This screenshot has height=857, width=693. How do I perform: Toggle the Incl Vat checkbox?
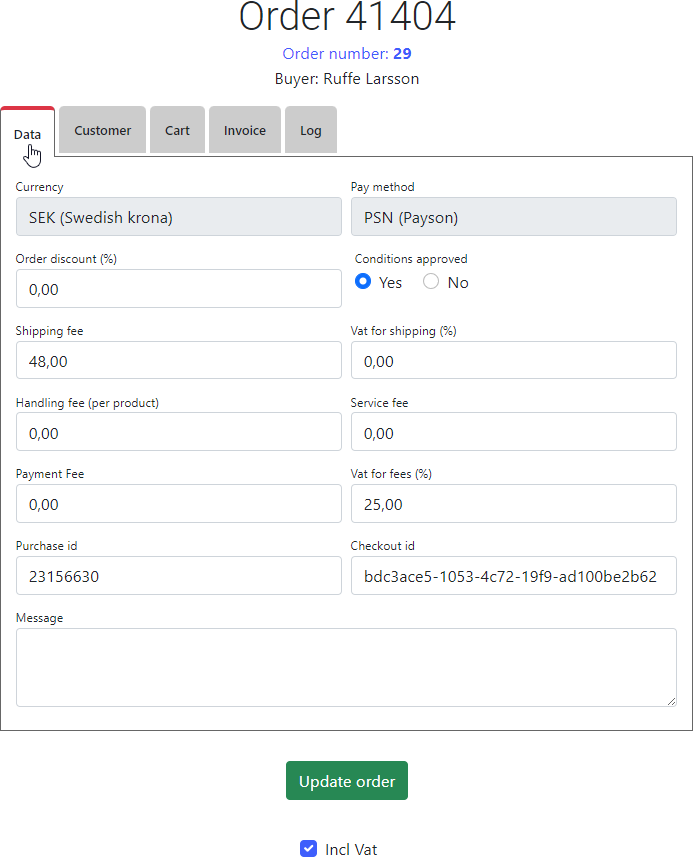309,849
